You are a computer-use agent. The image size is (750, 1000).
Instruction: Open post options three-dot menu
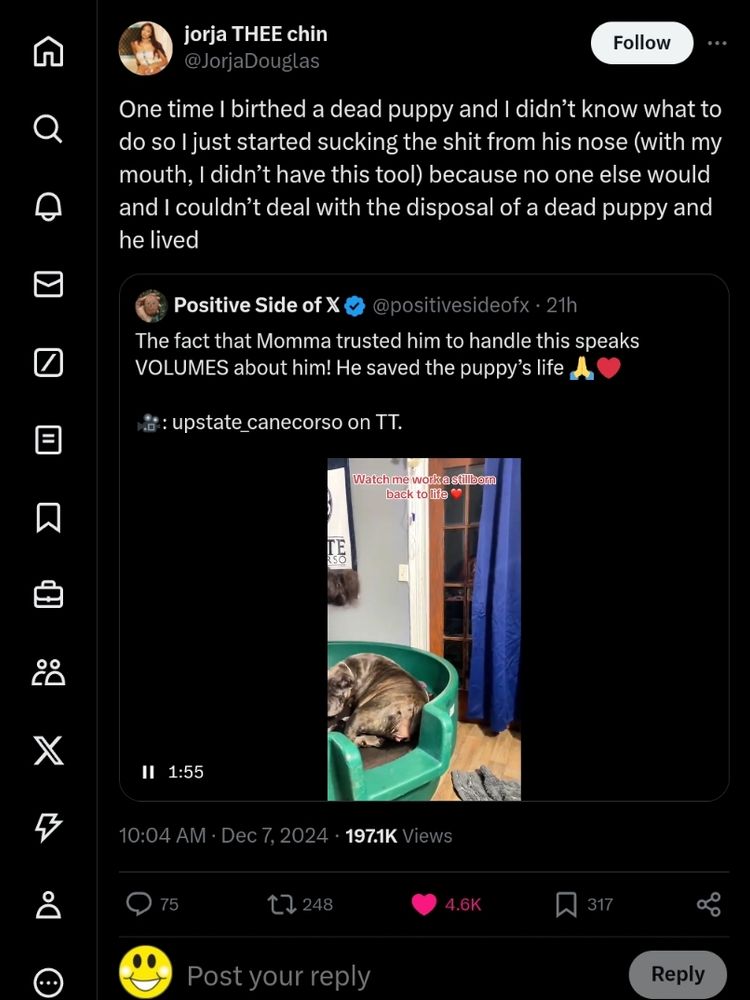[717, 43]
